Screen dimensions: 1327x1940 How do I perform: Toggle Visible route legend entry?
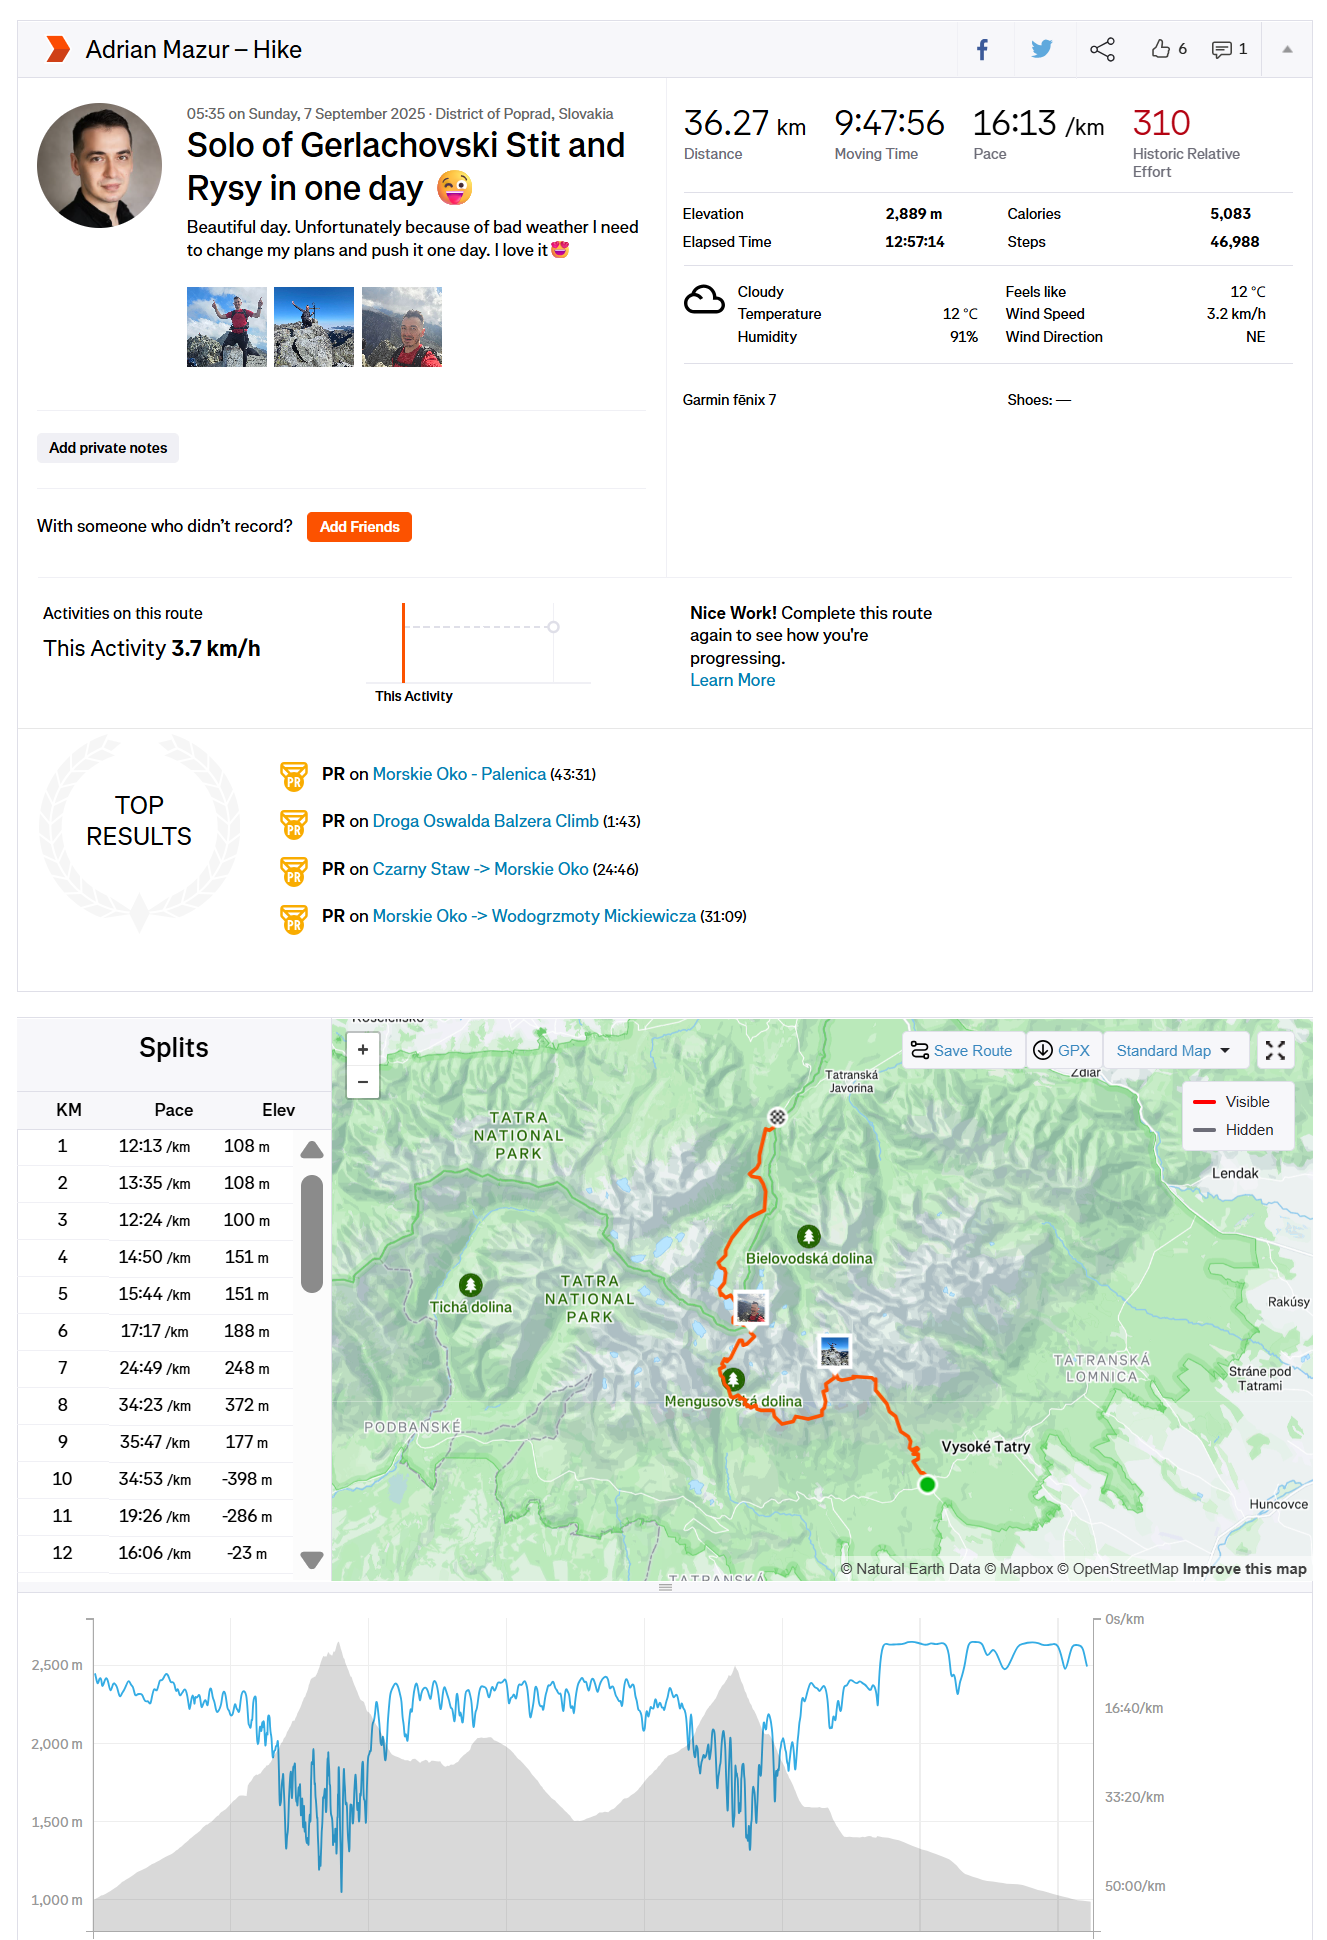pyautogui.click(x=1236, y=1102)
